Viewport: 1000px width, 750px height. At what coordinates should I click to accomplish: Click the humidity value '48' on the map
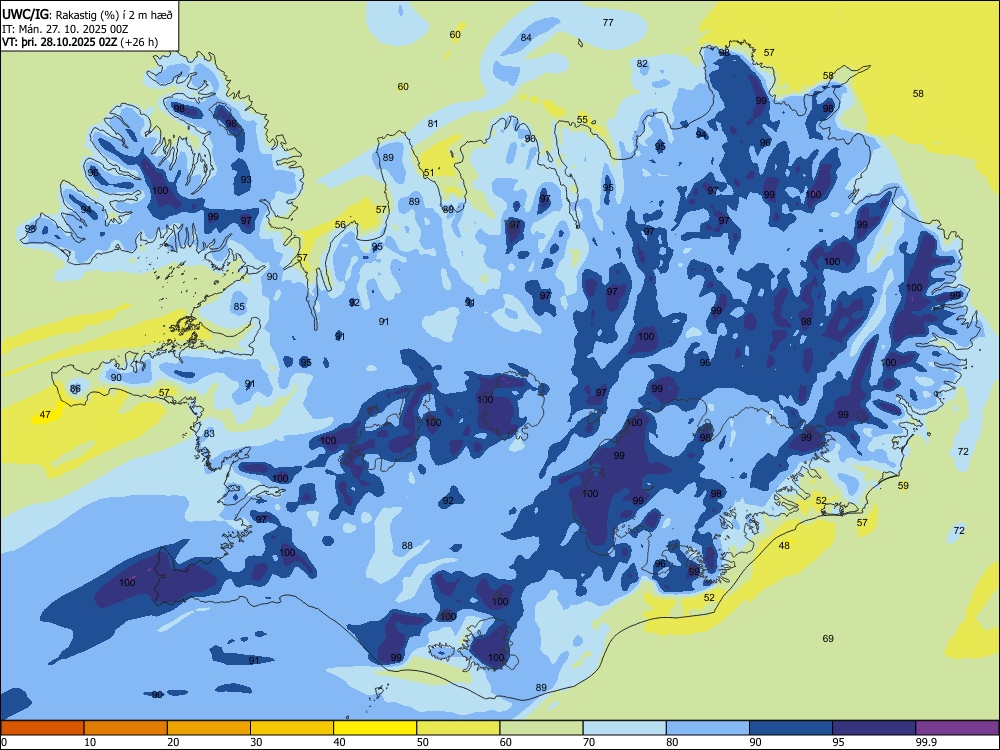[784, 545]
